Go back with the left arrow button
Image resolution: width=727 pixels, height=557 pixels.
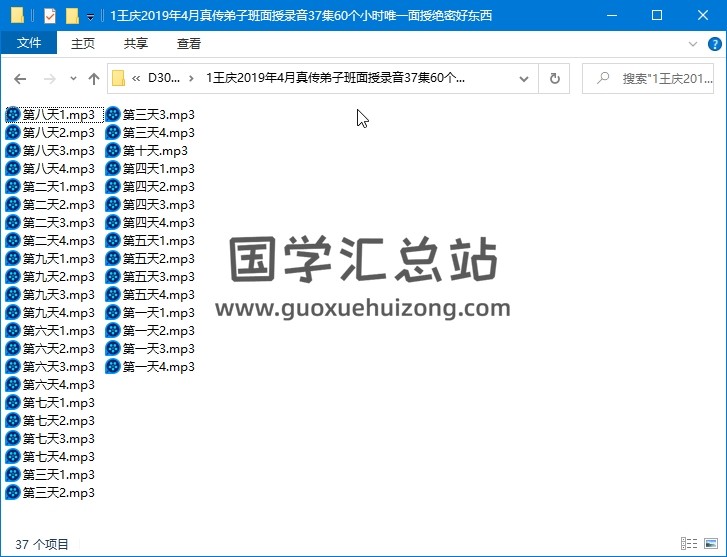pos(21,78)
